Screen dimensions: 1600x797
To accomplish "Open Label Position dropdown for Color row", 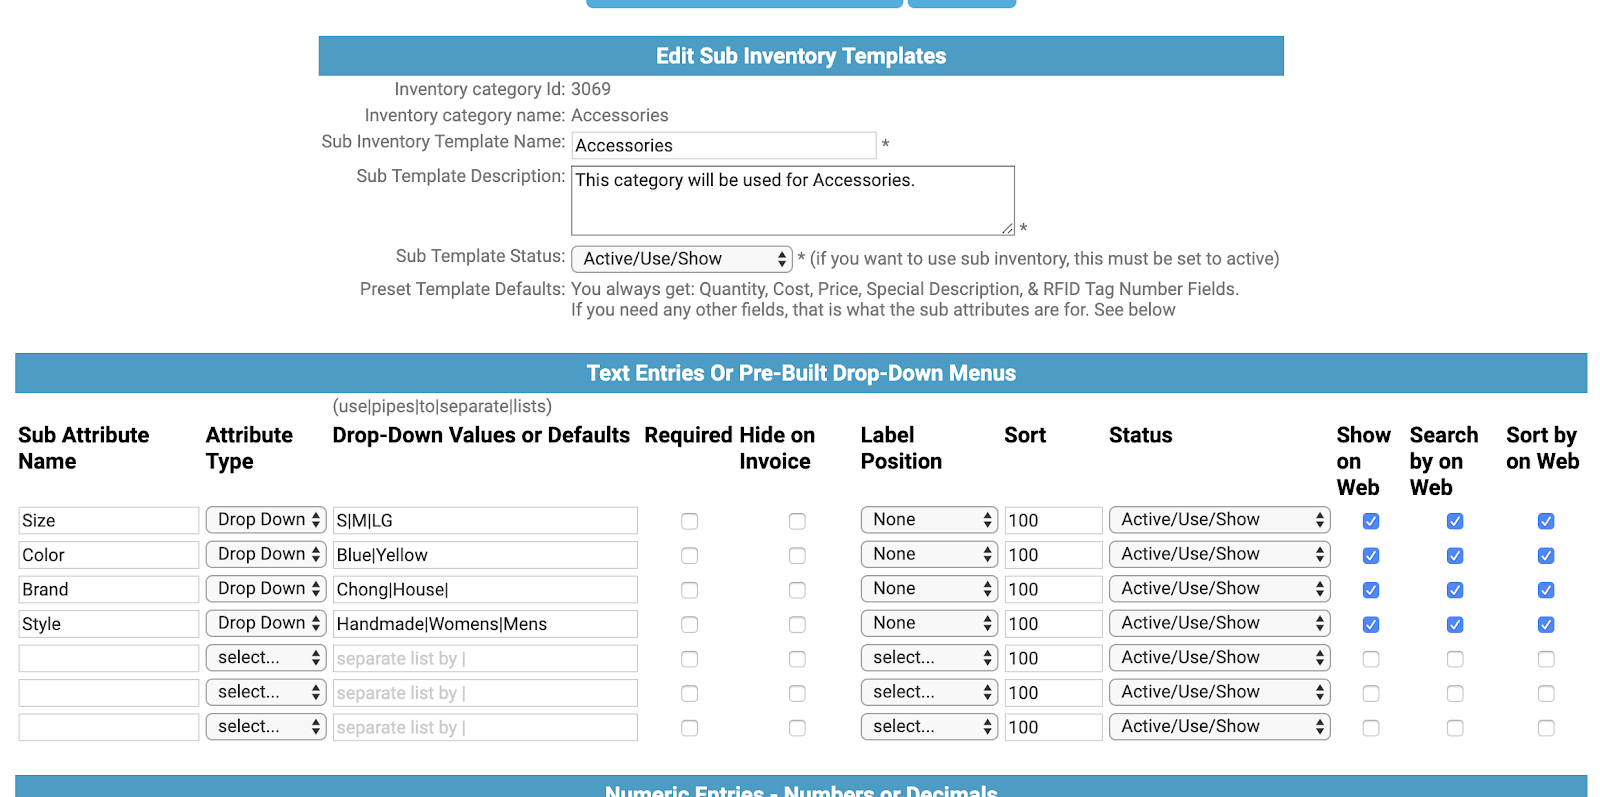I will pos(929,554).
